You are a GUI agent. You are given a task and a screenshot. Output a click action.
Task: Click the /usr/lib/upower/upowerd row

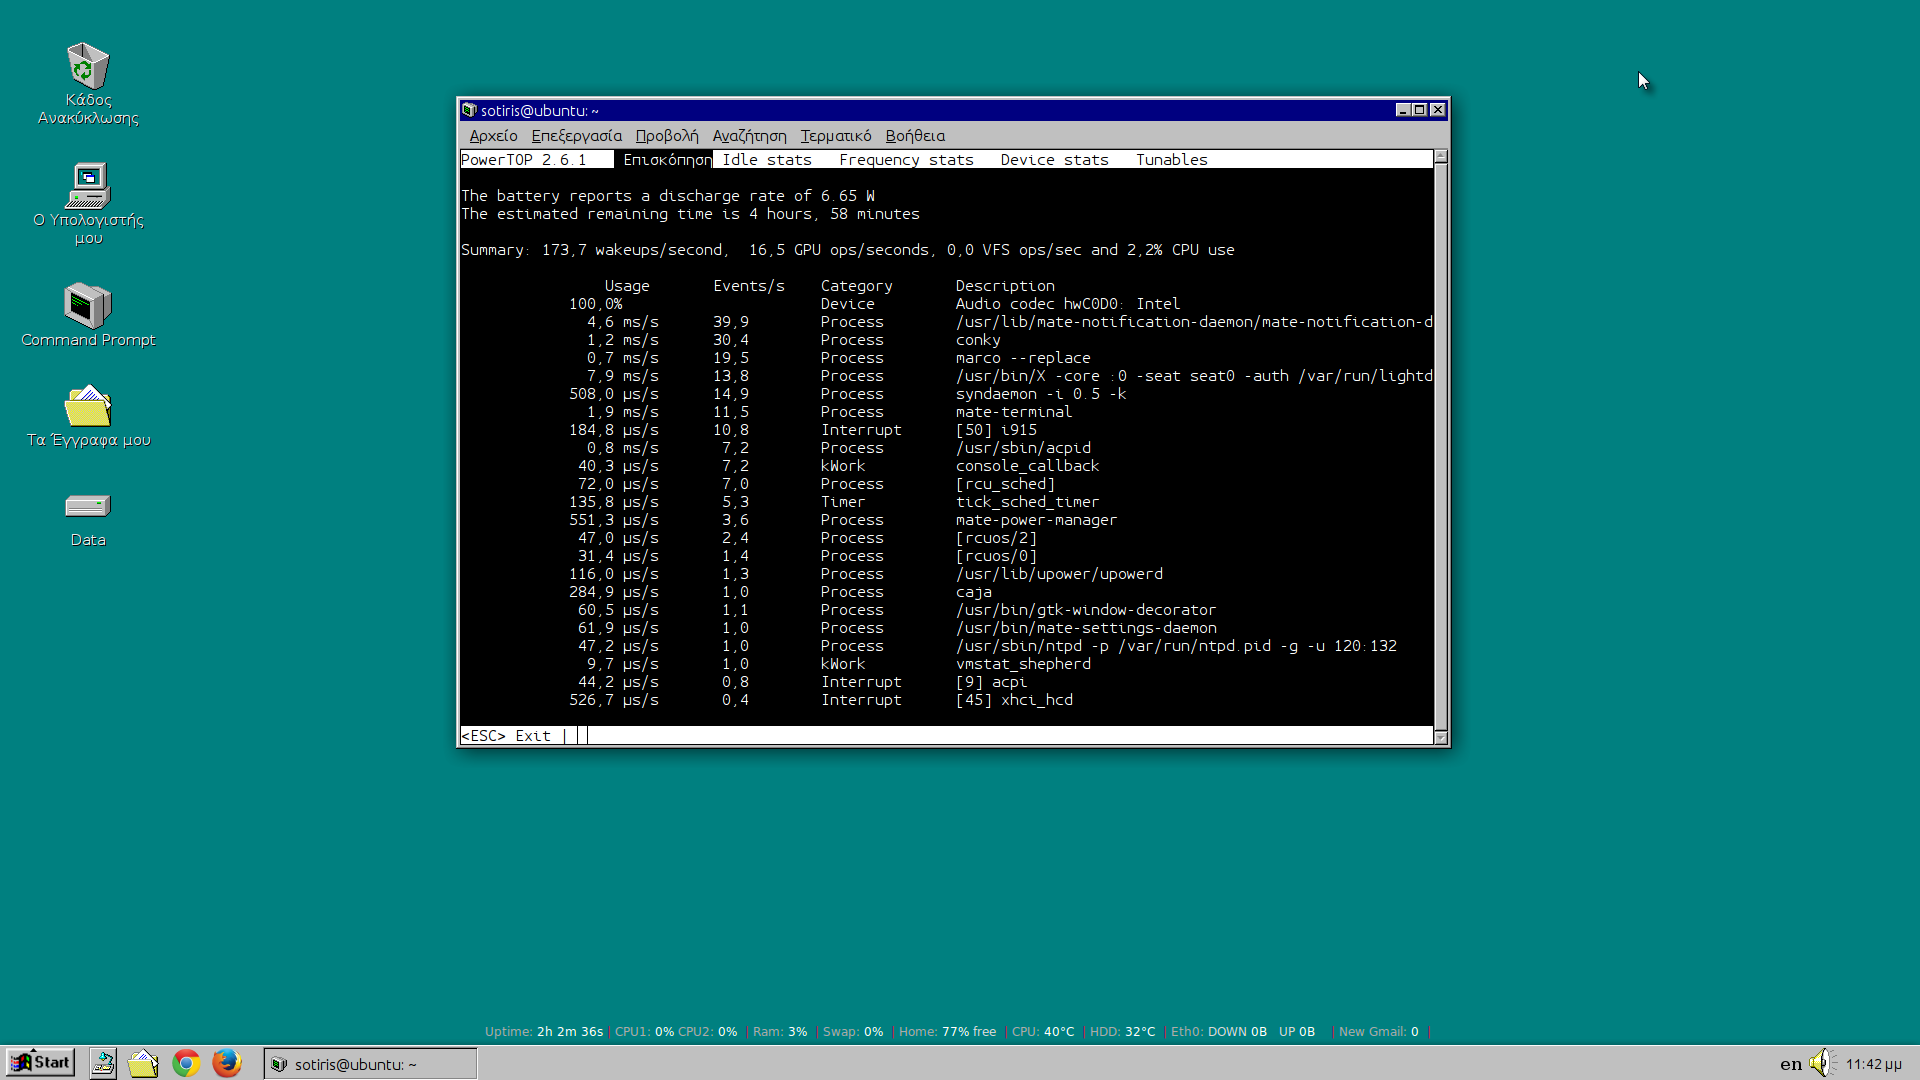[x=946, y=574]
